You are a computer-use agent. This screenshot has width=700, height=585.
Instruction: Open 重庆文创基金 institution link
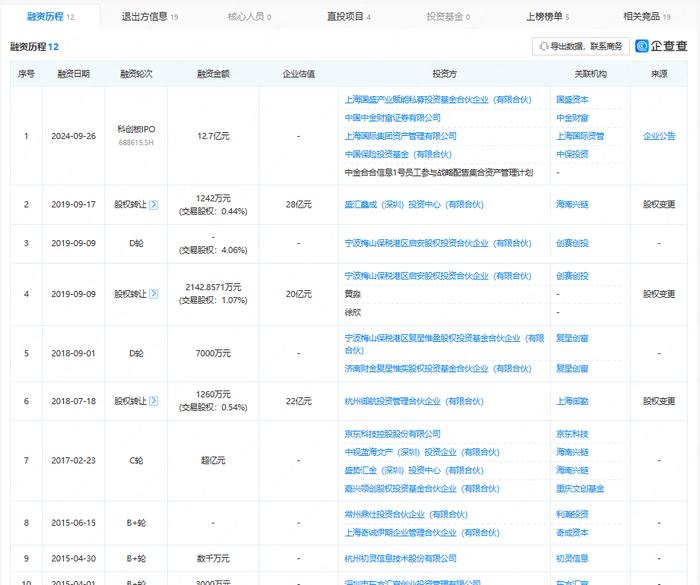580,489
